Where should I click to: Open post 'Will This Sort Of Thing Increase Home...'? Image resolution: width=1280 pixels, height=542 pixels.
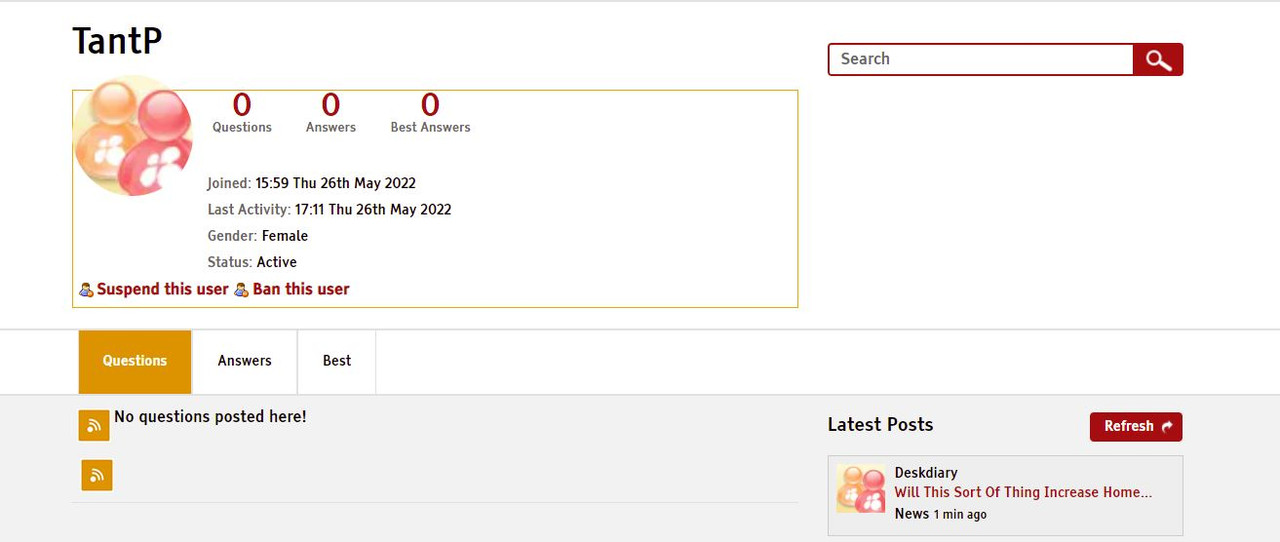1023,492
